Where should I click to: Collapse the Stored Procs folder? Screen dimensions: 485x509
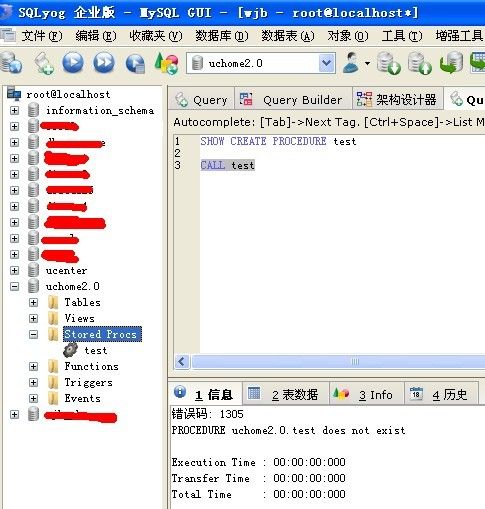[33, 334]
